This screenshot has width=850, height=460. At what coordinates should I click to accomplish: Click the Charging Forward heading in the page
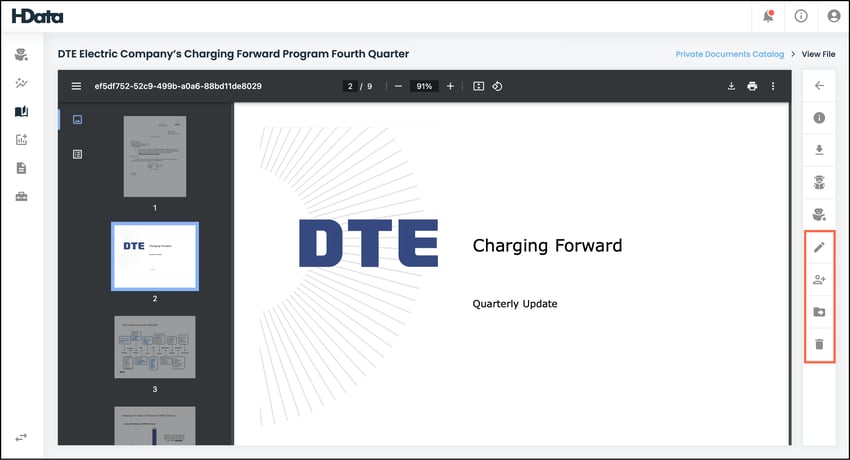pyautogui.click(x=547, y=245)
